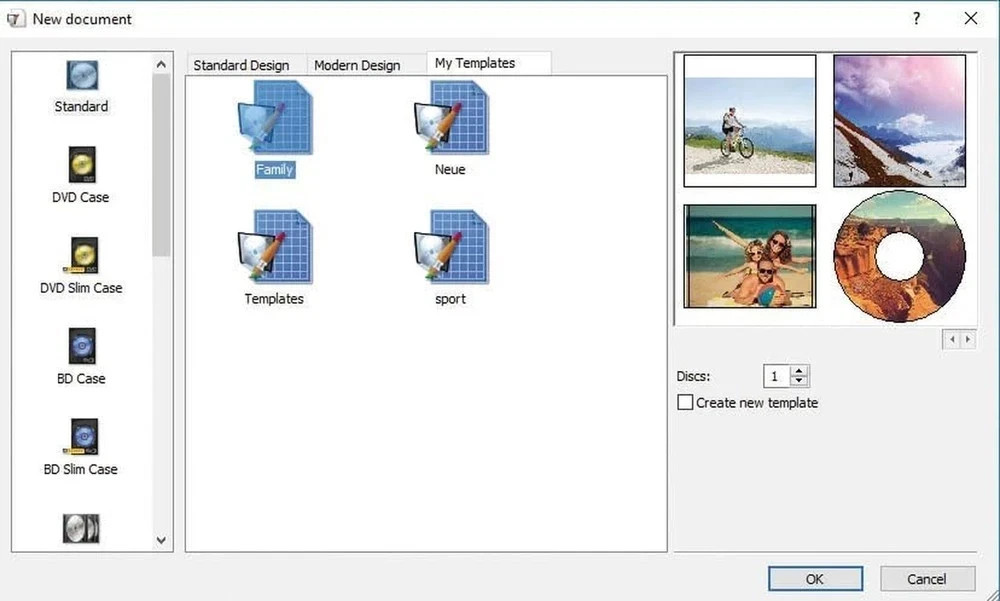The width and height of the screenshot is (1000, 601).
Task: Increase the Discs count with up arrow
Action: pyautogui.click(x=798, y=371)
